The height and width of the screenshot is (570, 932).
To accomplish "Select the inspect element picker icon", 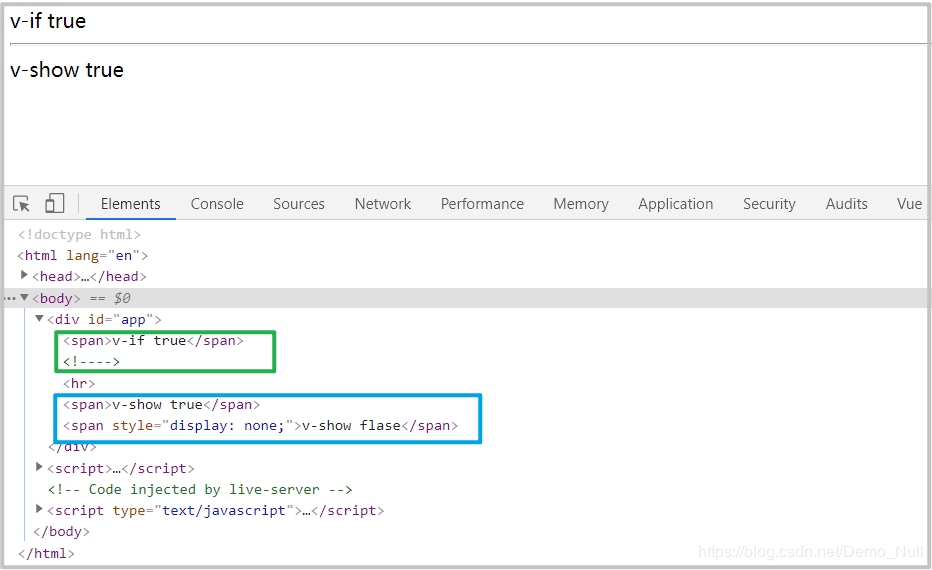I will 21,204.
